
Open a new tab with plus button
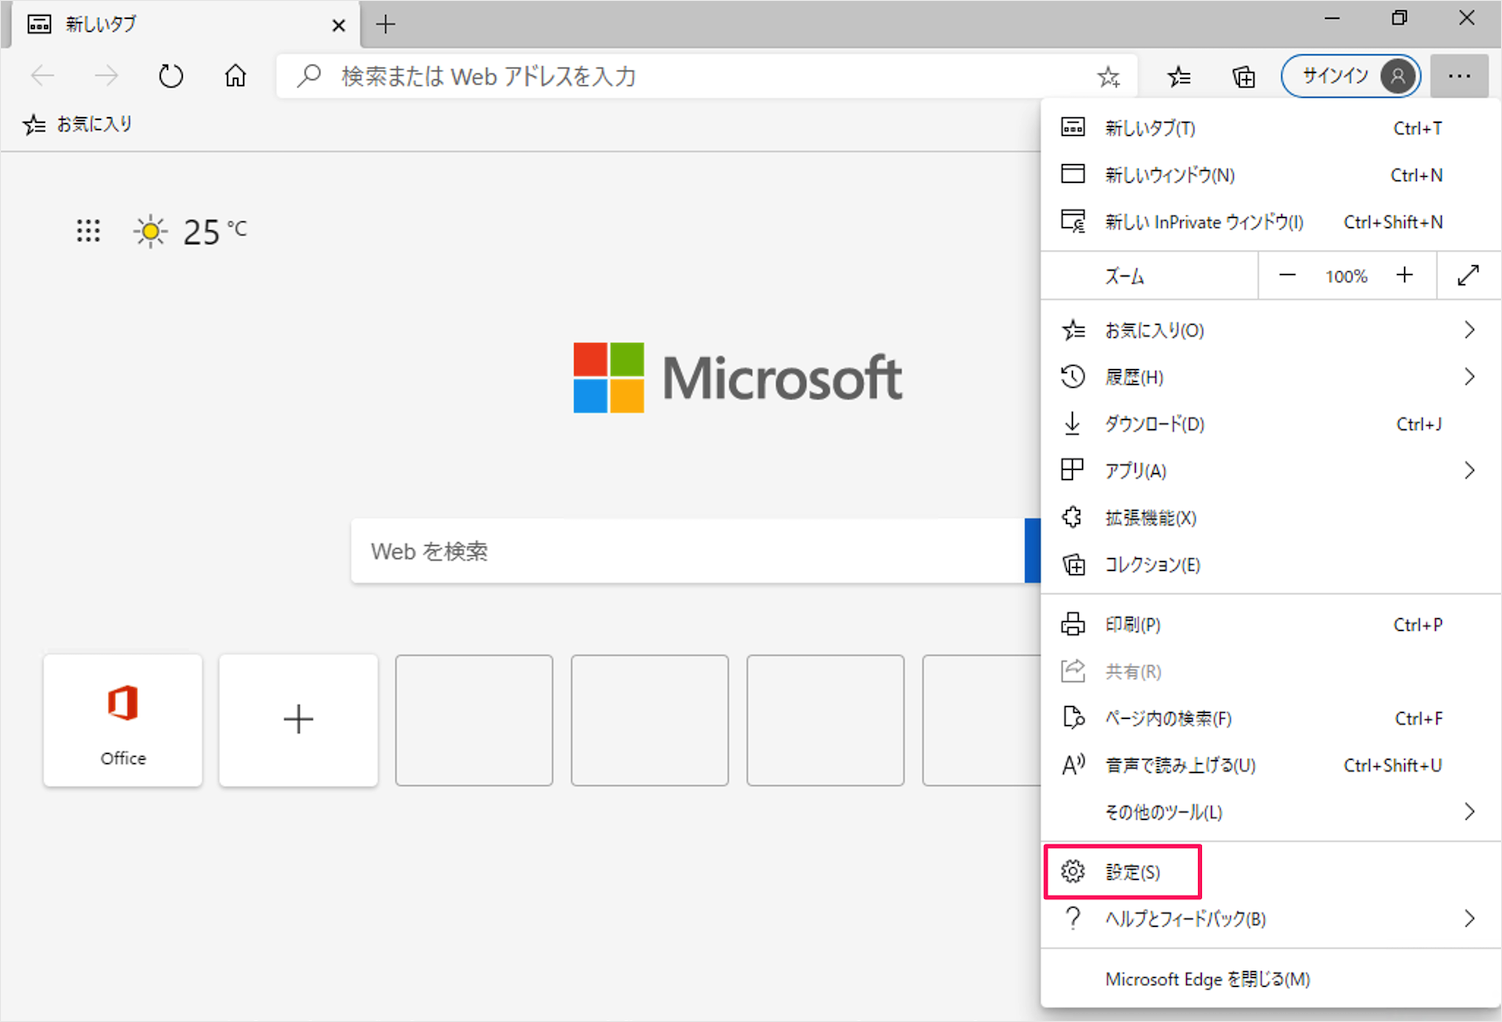click(x=386, y=25)
